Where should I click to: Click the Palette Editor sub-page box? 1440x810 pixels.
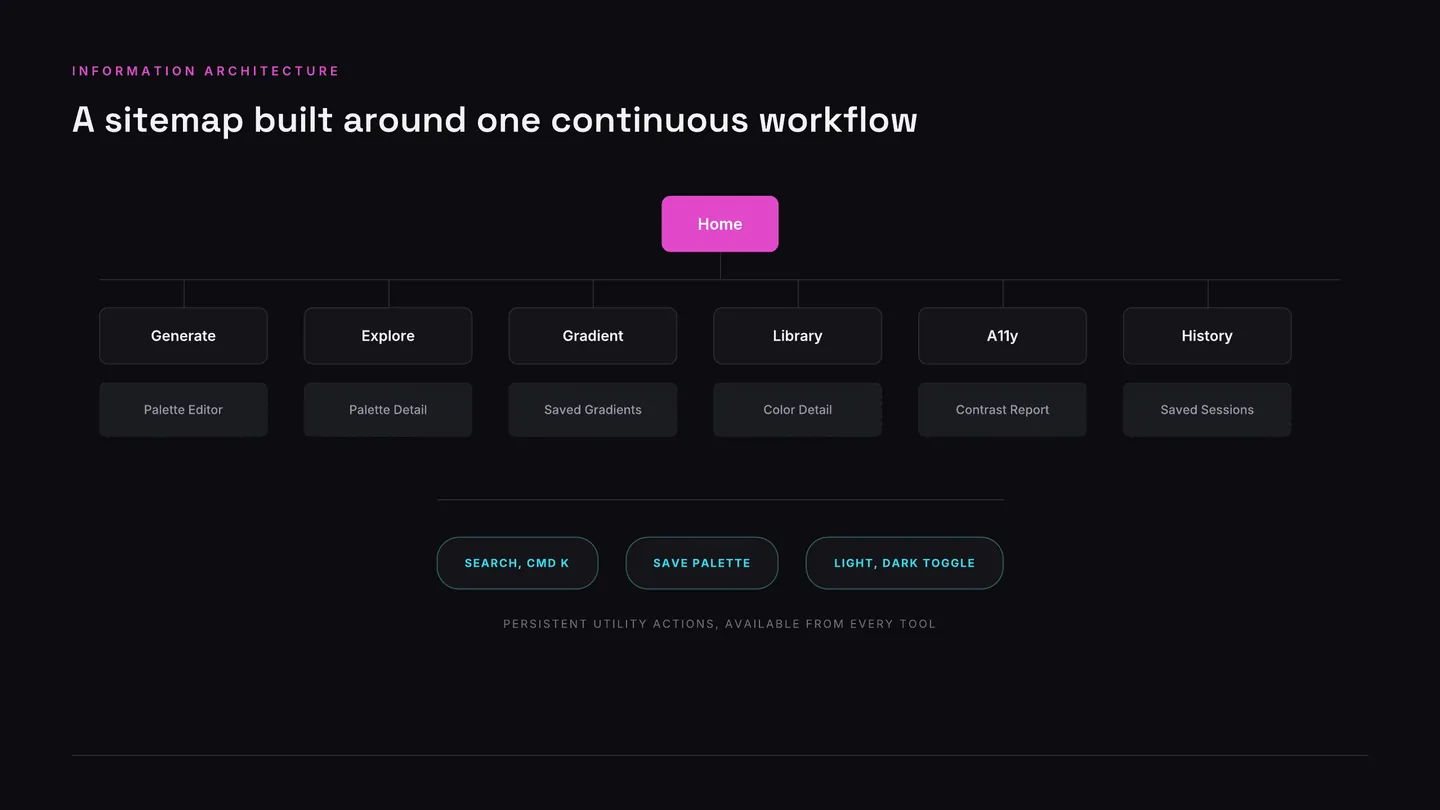[x=183, y=410]
